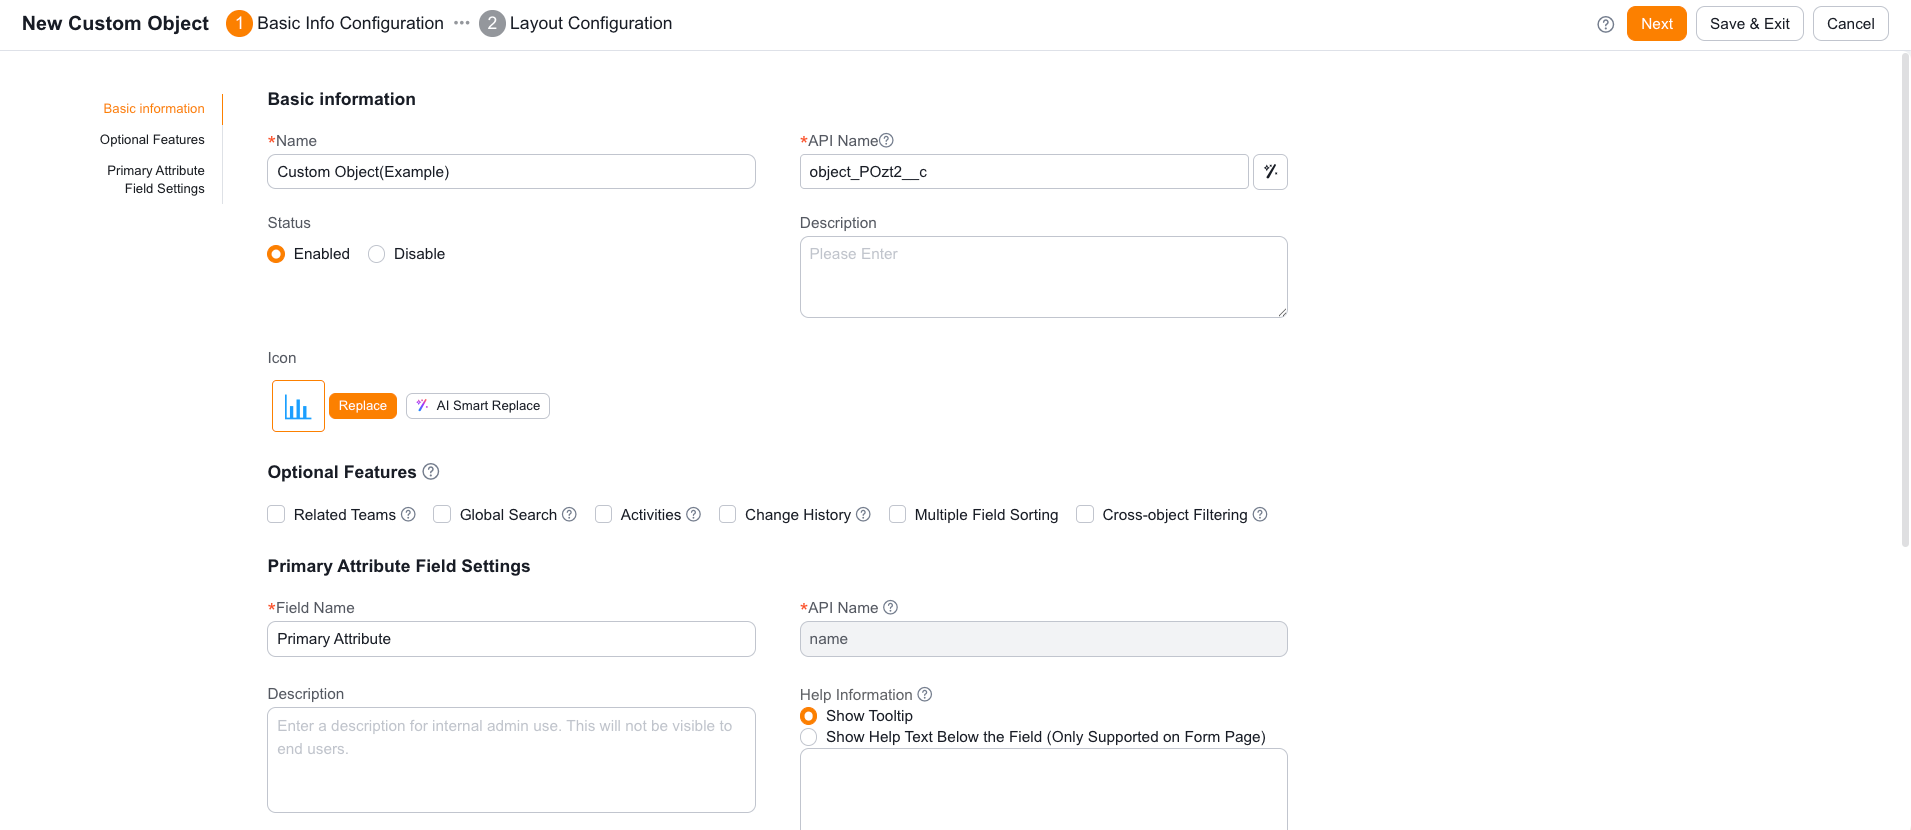This screenshot has width=1911, height=830.
Task: Jump to Primary Attribute Field Settings in sidebar
Action: coord(156,180)
